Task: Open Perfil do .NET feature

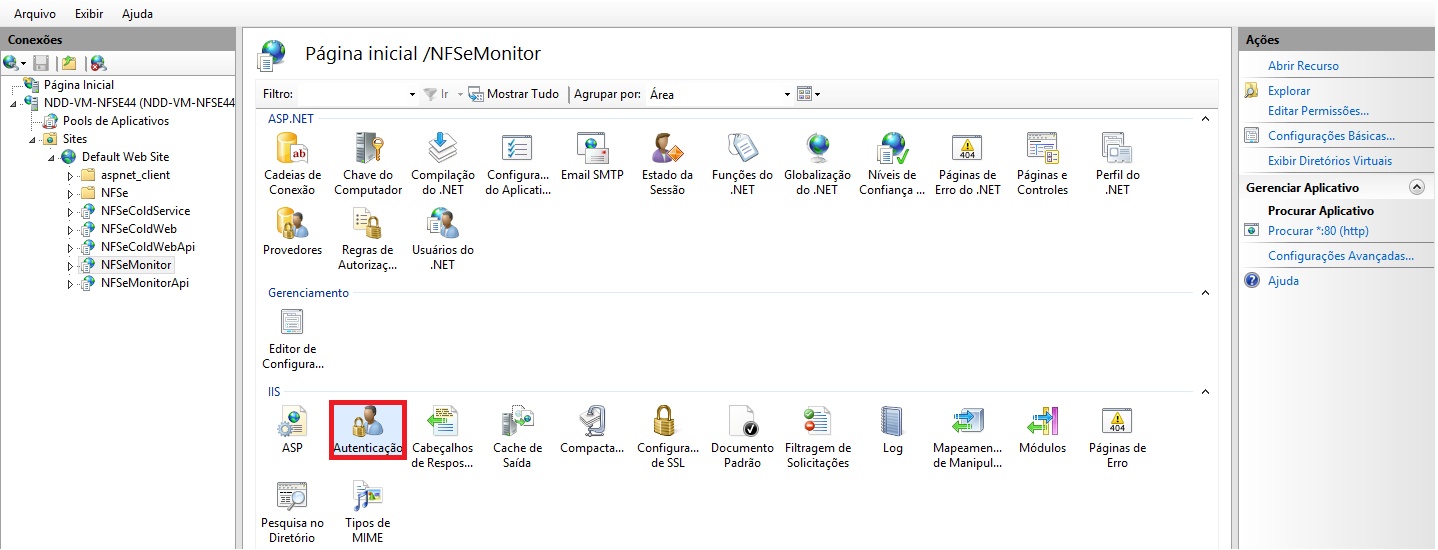Action: [x=1117, y=164]
